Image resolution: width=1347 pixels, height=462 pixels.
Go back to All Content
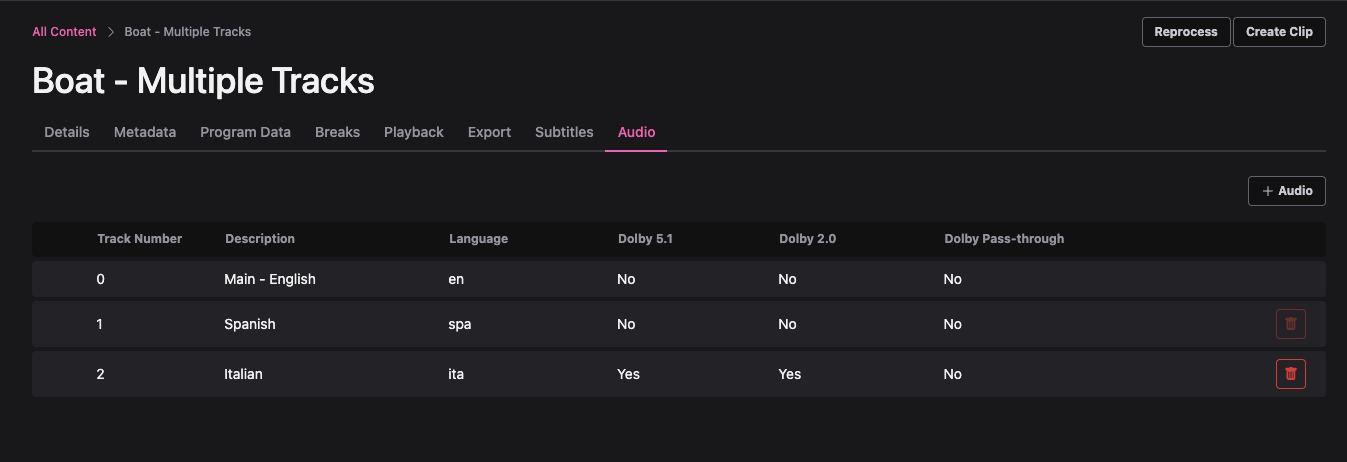64,32
